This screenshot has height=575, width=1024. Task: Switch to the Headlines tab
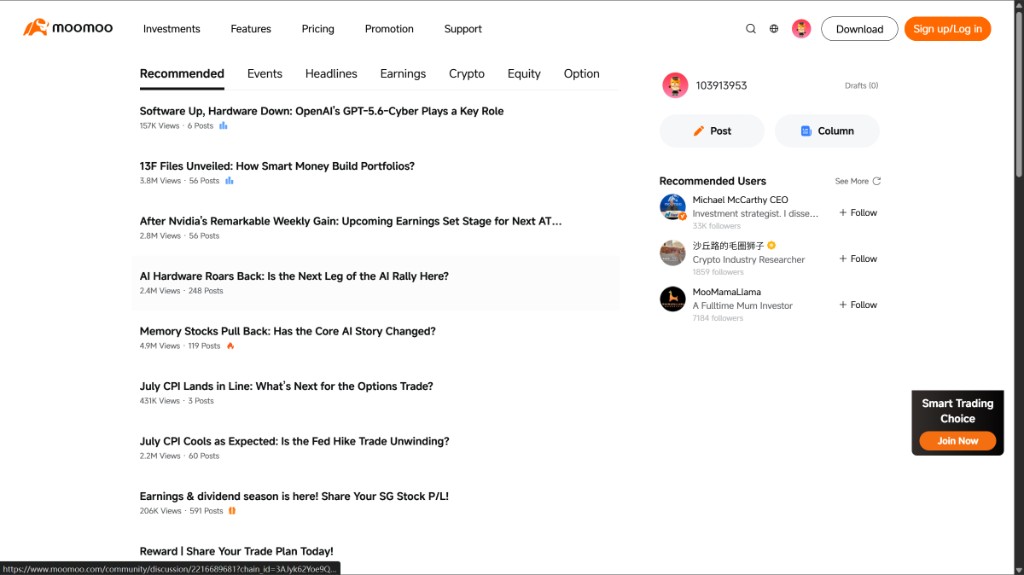(x=331, y=74)
